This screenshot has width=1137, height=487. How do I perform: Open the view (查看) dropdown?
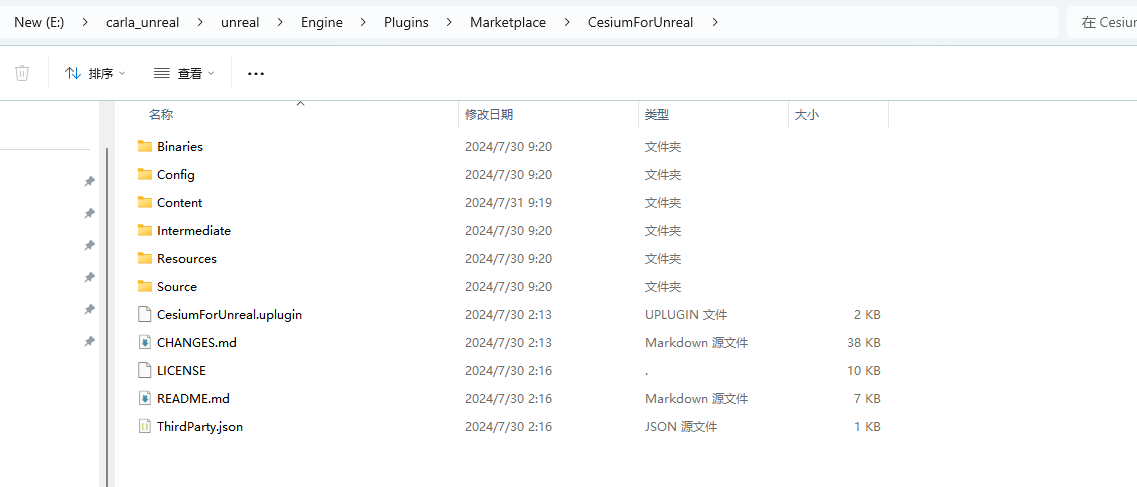pyautogui.click(x=184, y=73)
